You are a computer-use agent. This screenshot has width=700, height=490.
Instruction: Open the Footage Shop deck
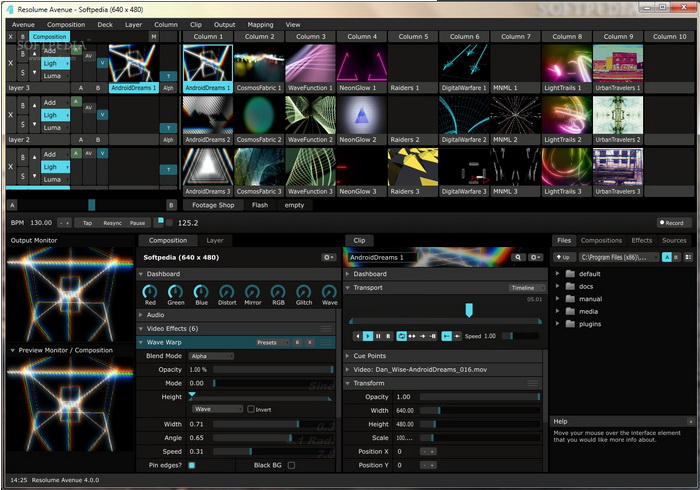click(213, 205)
